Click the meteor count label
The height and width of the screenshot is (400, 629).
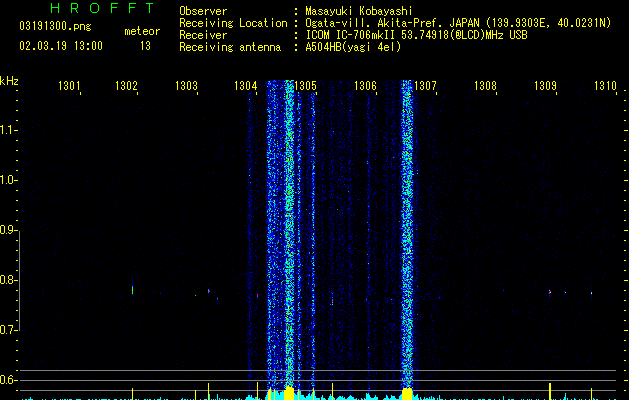click(x=142, y=31)
